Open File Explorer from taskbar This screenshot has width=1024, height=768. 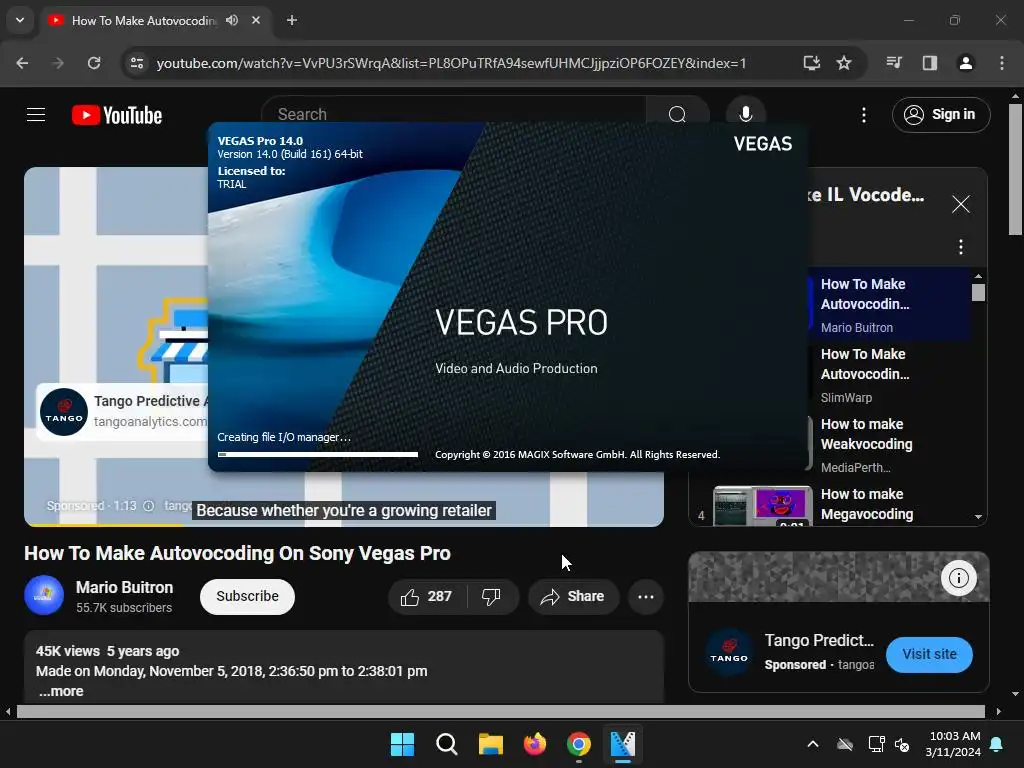(490, 744)
